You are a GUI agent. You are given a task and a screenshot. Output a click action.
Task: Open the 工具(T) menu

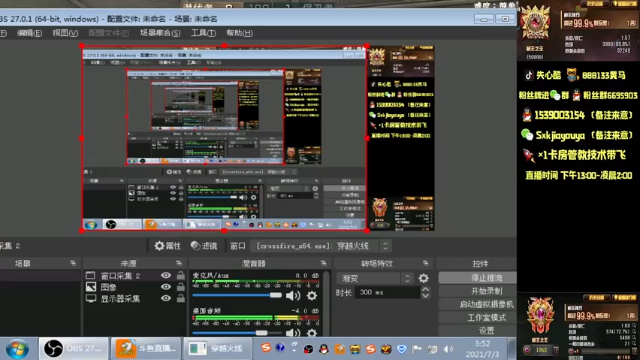coord(203,33)
